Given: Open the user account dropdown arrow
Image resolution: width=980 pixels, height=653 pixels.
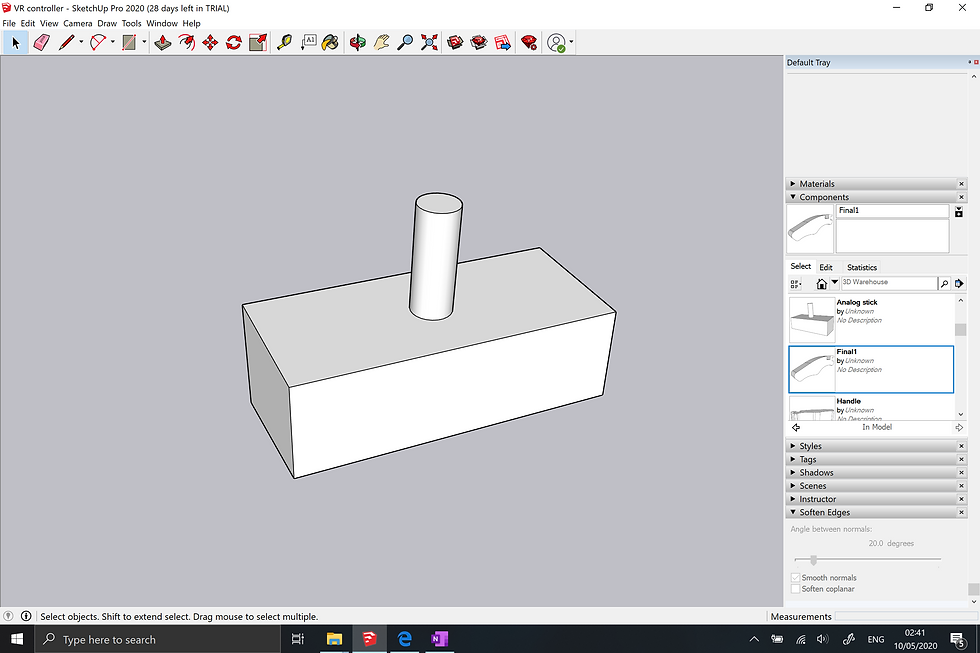Looking at the screenshot, I should tap(571, 42).
